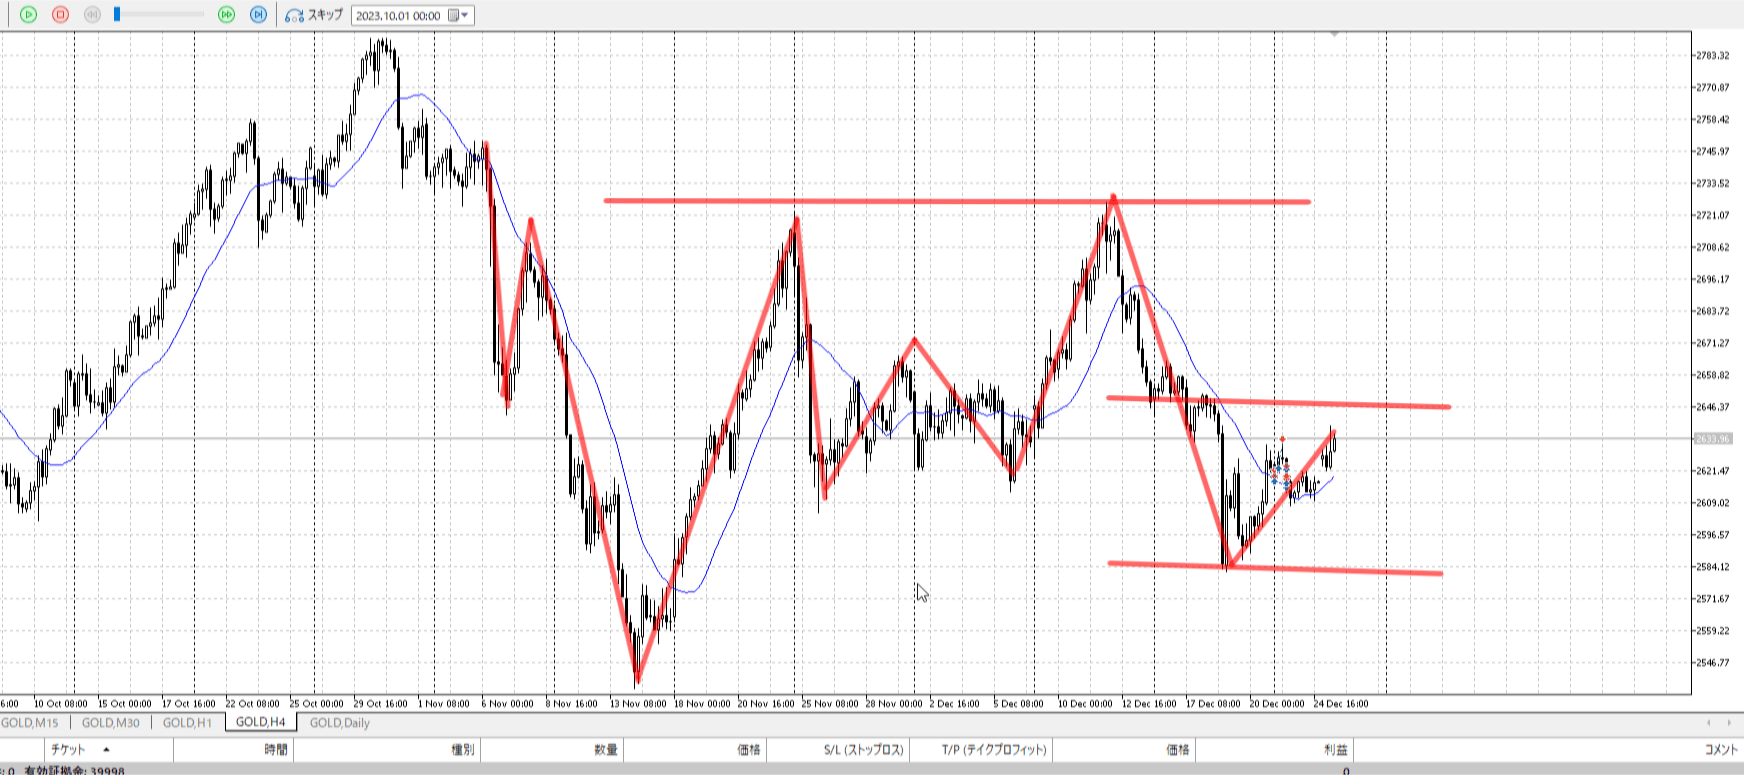Click the red stop button
1744x775 pixels.
[x=60, y=15]
